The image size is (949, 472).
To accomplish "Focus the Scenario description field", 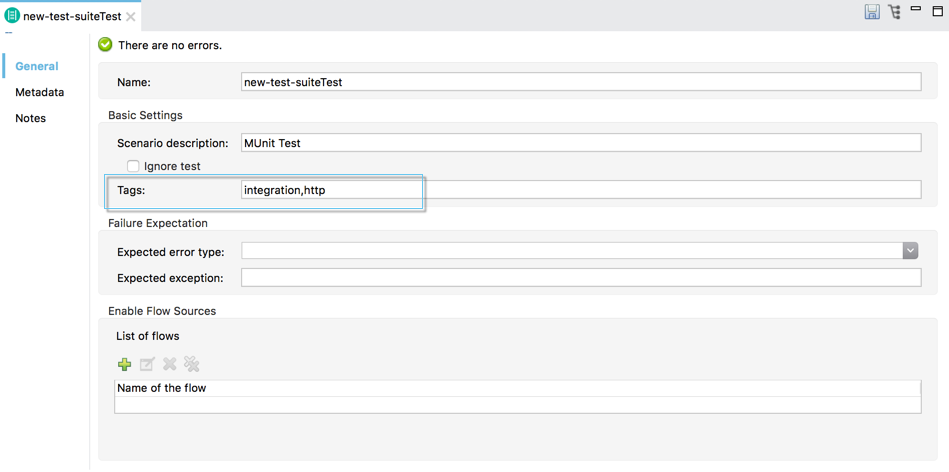I will tap(580, 143).
